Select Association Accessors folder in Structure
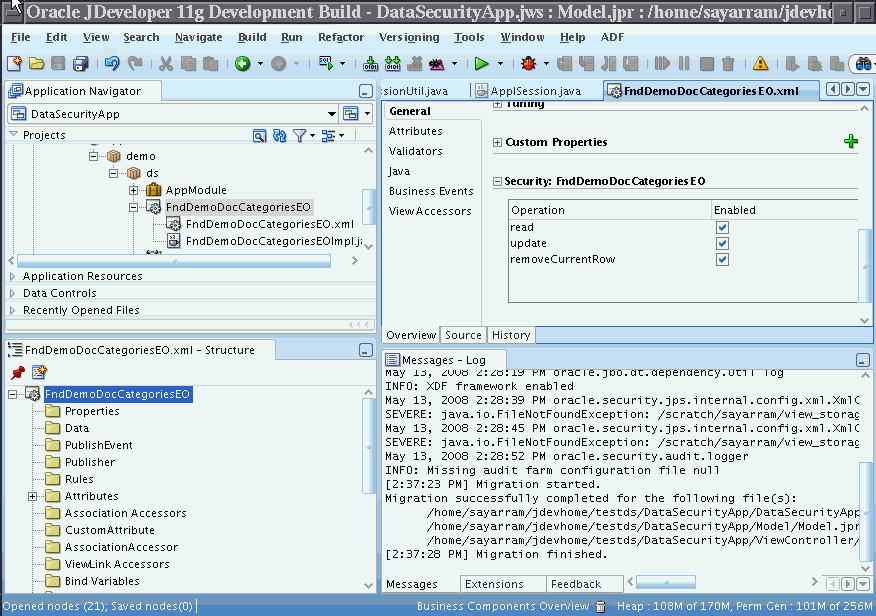Image resolution: width=876 pixels, height=616 pixels. 126,513
